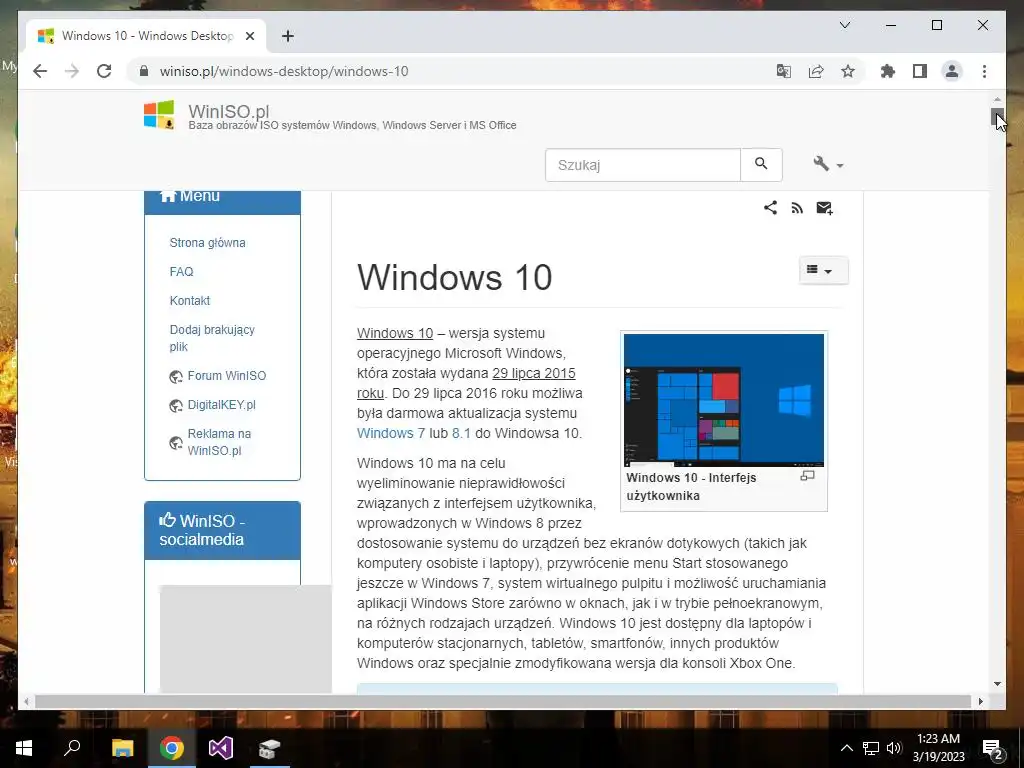This screenshot has height=768, width=1024.
Task: Click the 29 lipca 2015 roku link
Action: click(466, 383)
